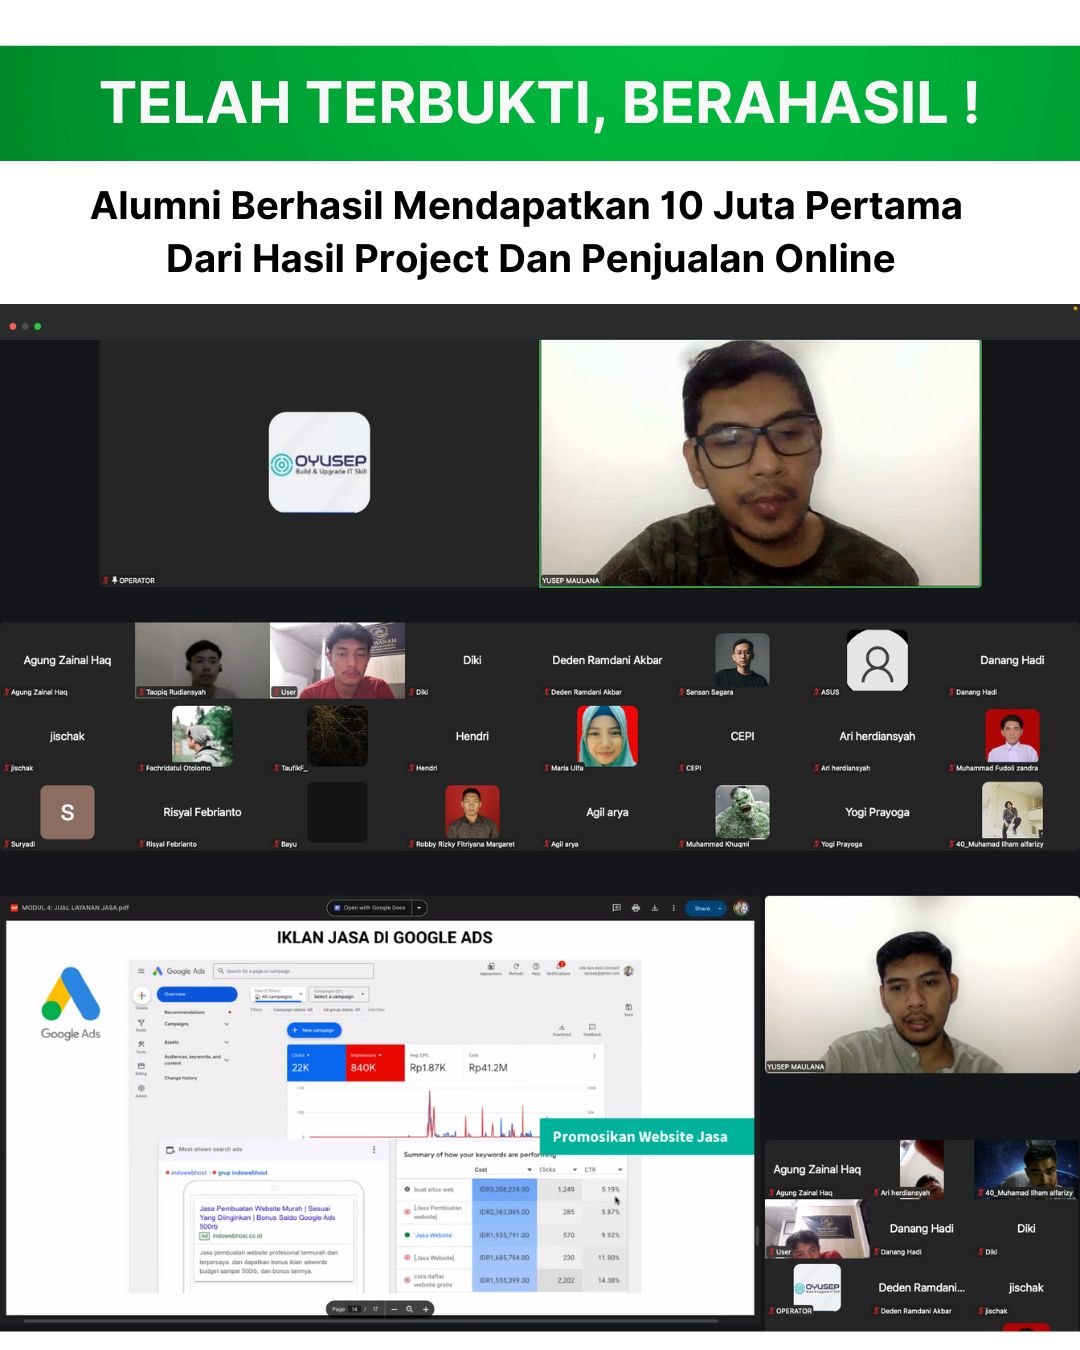Click the magnifier zoom reset icon

pos(410,1308)
